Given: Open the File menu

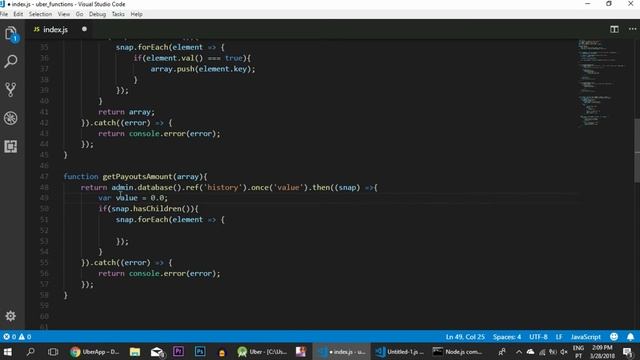Looking at the screenshot, I should (x=4, y=14).
